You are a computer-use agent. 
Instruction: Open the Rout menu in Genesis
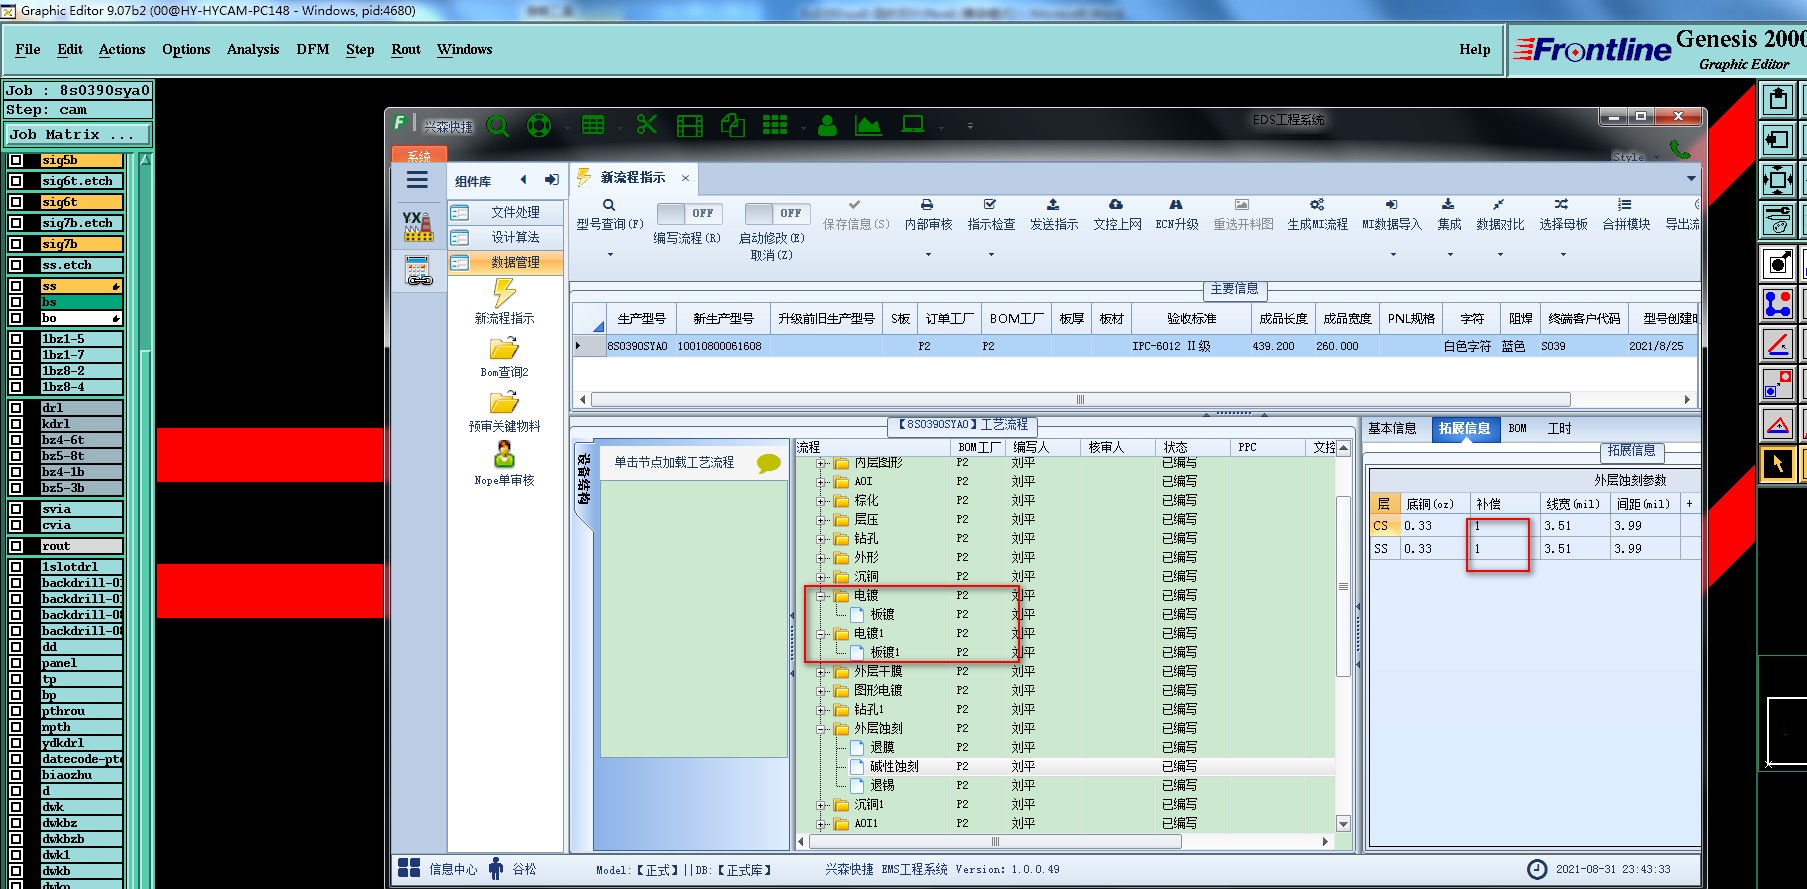[x=406, y=49]
